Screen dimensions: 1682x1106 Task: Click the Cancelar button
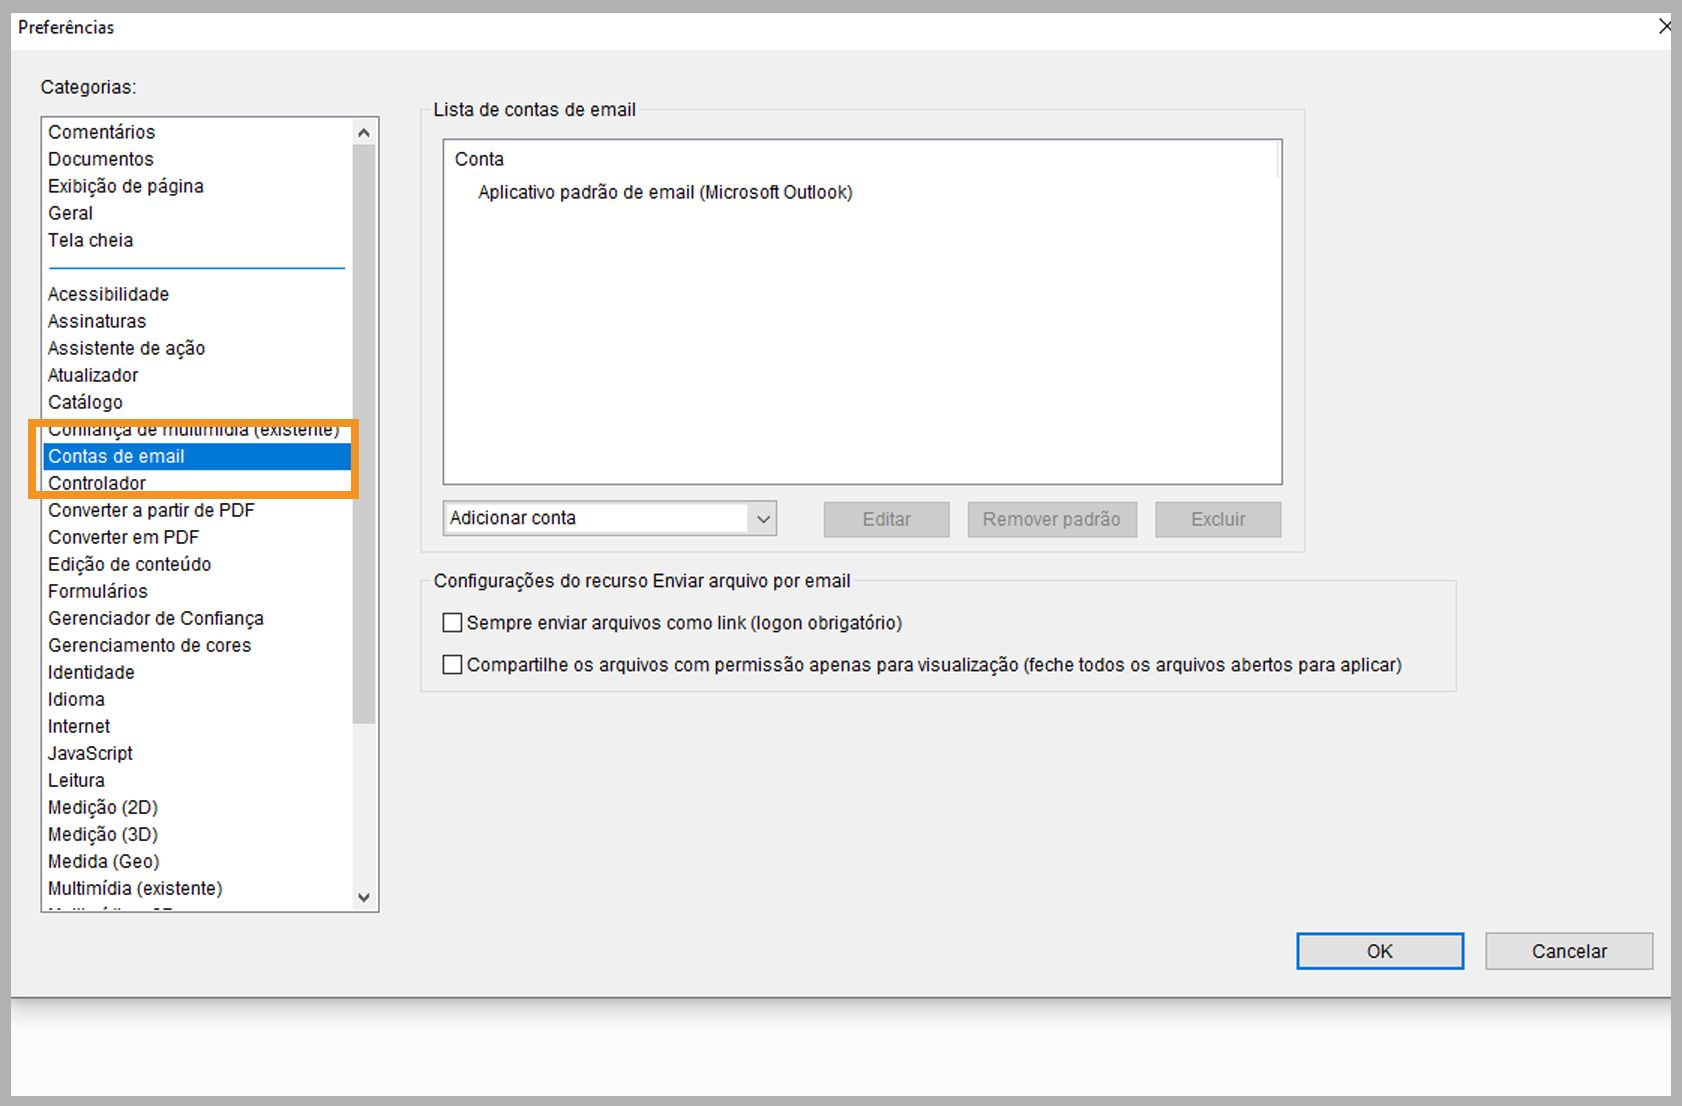pyautogui.click(x=1569, y=951)
